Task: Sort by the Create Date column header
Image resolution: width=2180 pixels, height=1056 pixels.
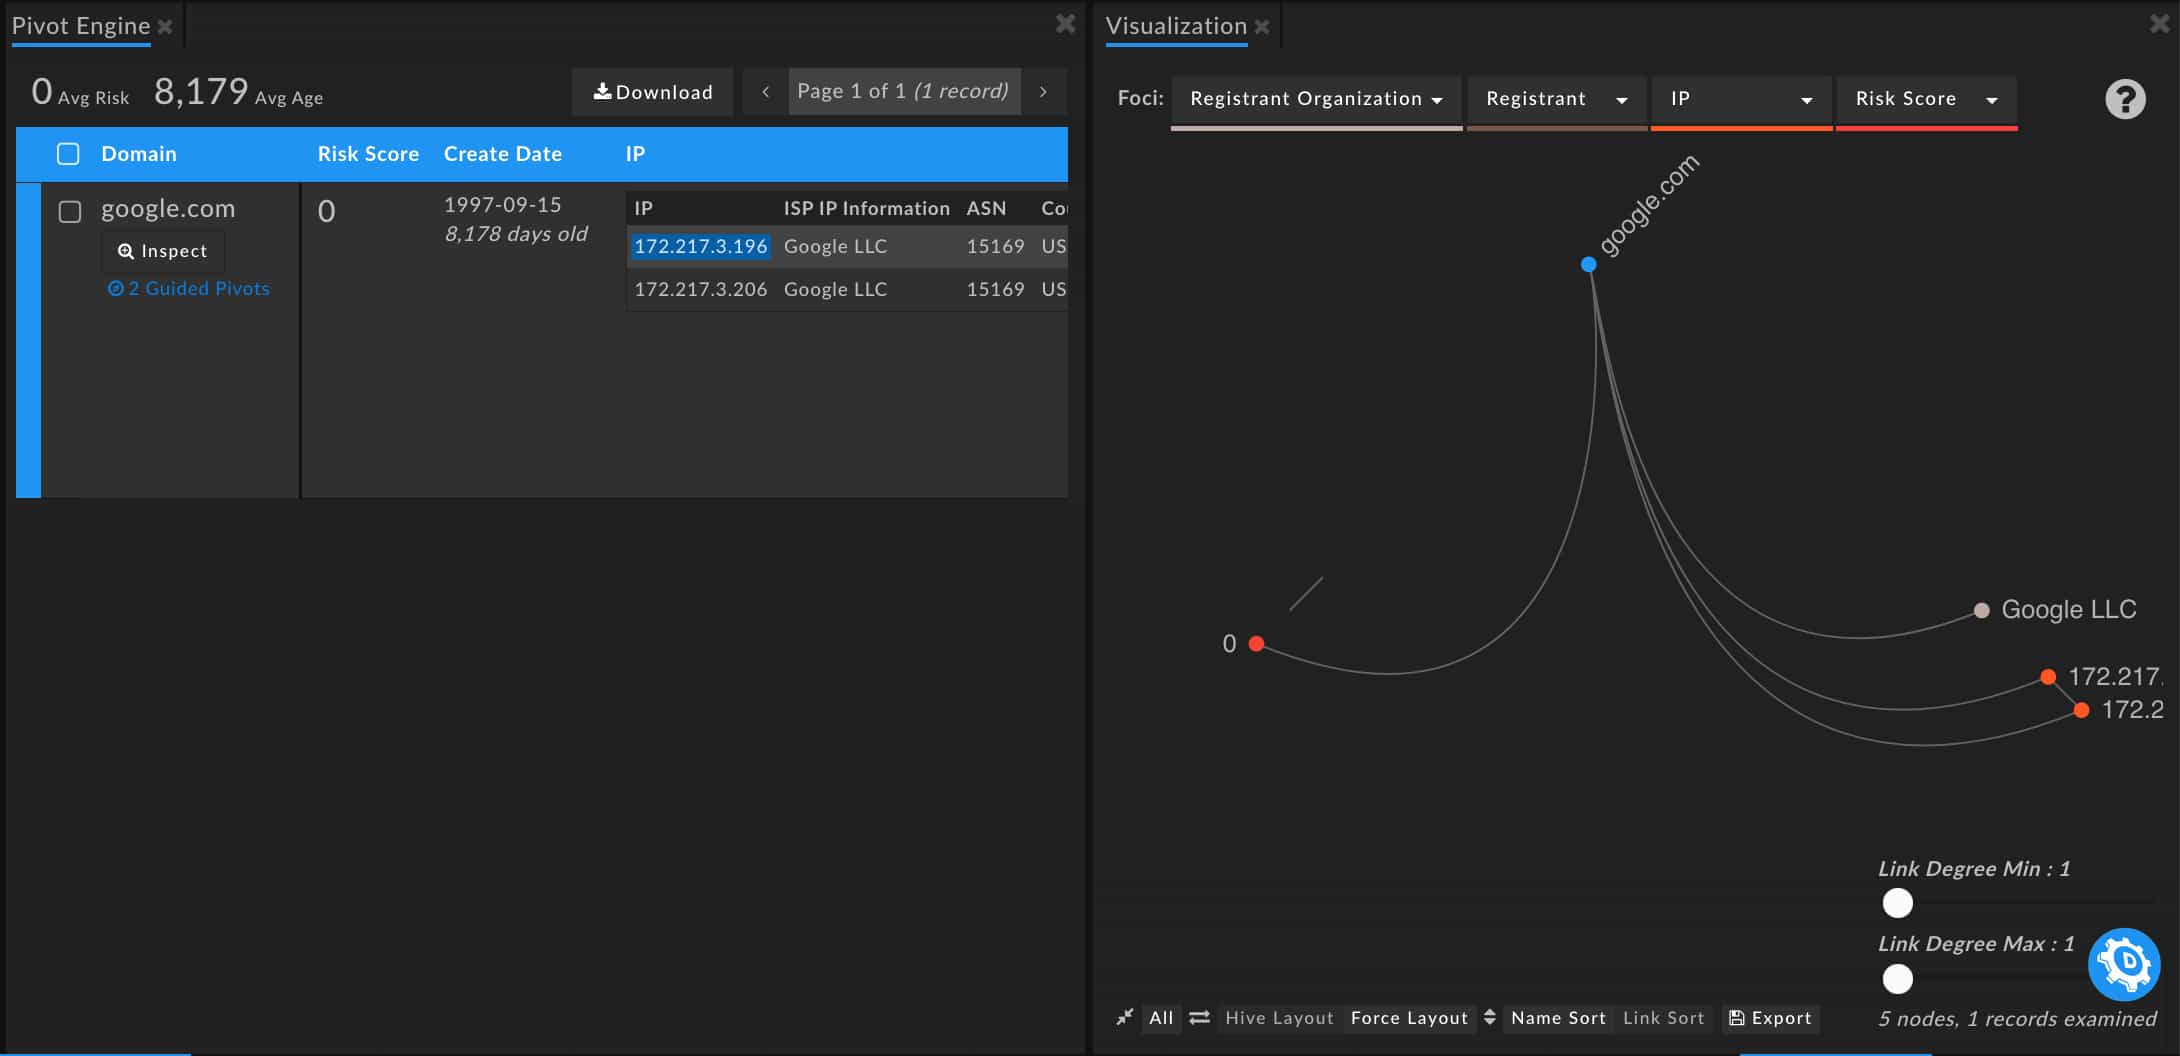Action: tap(503, 154)
